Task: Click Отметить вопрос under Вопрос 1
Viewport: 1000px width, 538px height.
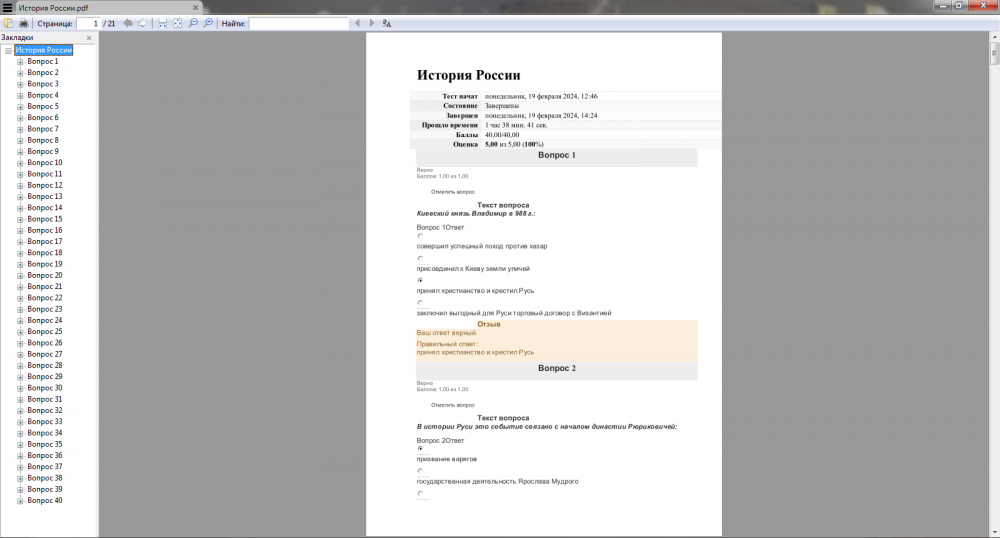Action: pyautogui.click(x=452, y=192)
